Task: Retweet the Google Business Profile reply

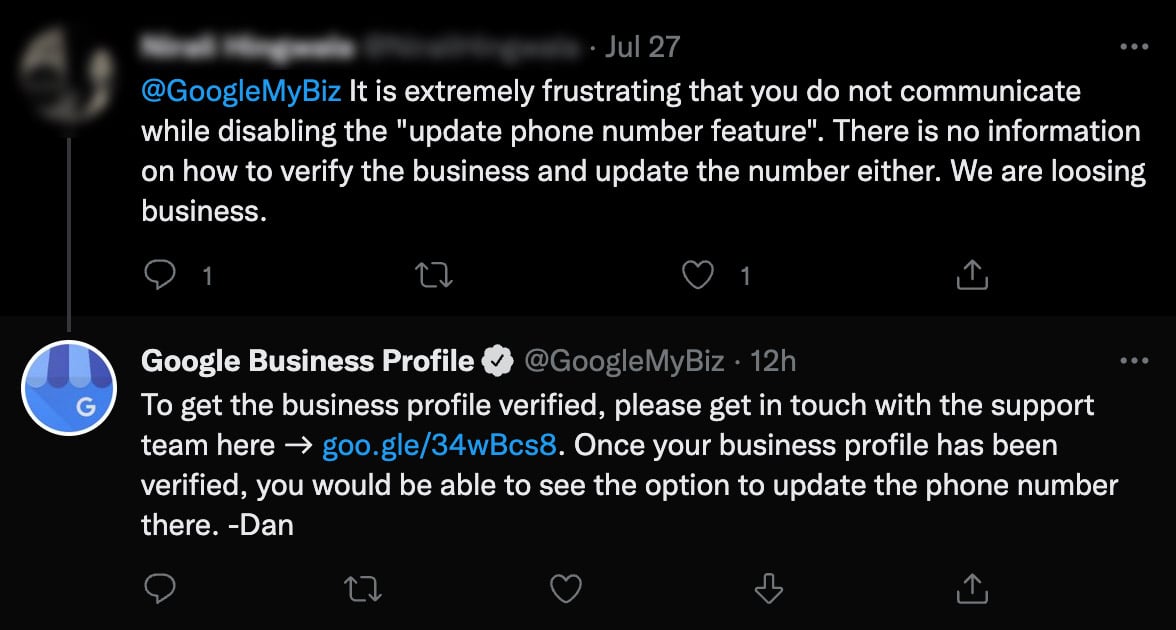Action: (x=363, y=589)
